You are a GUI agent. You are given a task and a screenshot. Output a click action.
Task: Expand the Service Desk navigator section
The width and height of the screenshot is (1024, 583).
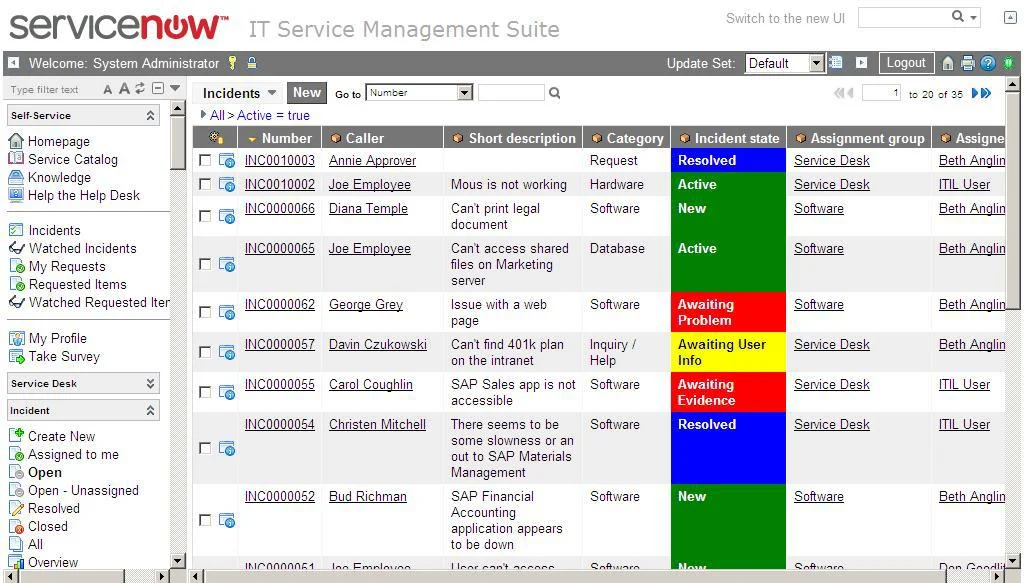pos(150,383)
